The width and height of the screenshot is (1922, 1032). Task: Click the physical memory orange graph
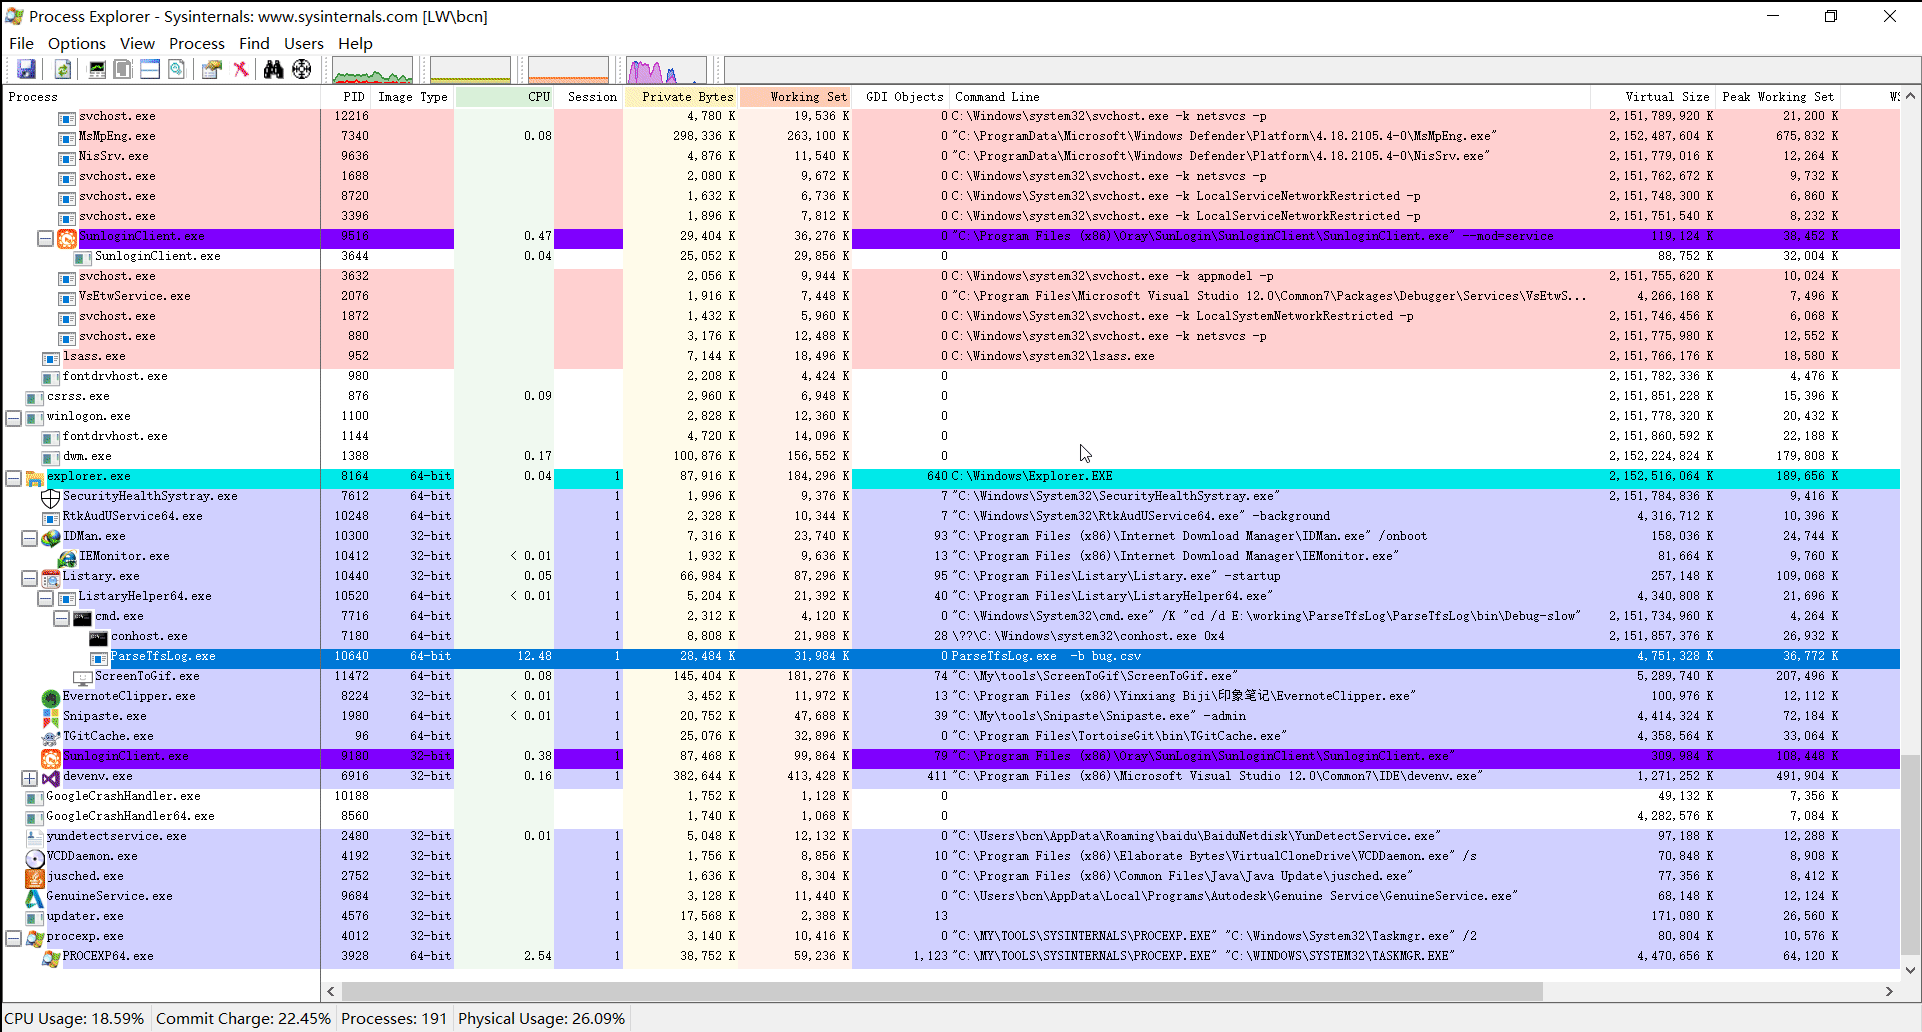coord(568,70)
